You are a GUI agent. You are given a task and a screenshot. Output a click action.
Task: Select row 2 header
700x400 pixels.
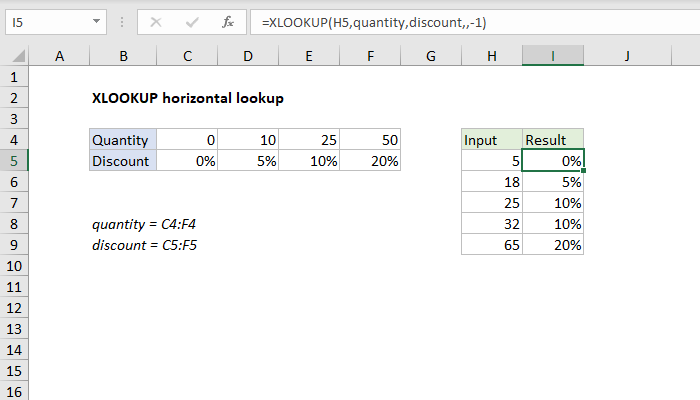(x=14, y=98)
